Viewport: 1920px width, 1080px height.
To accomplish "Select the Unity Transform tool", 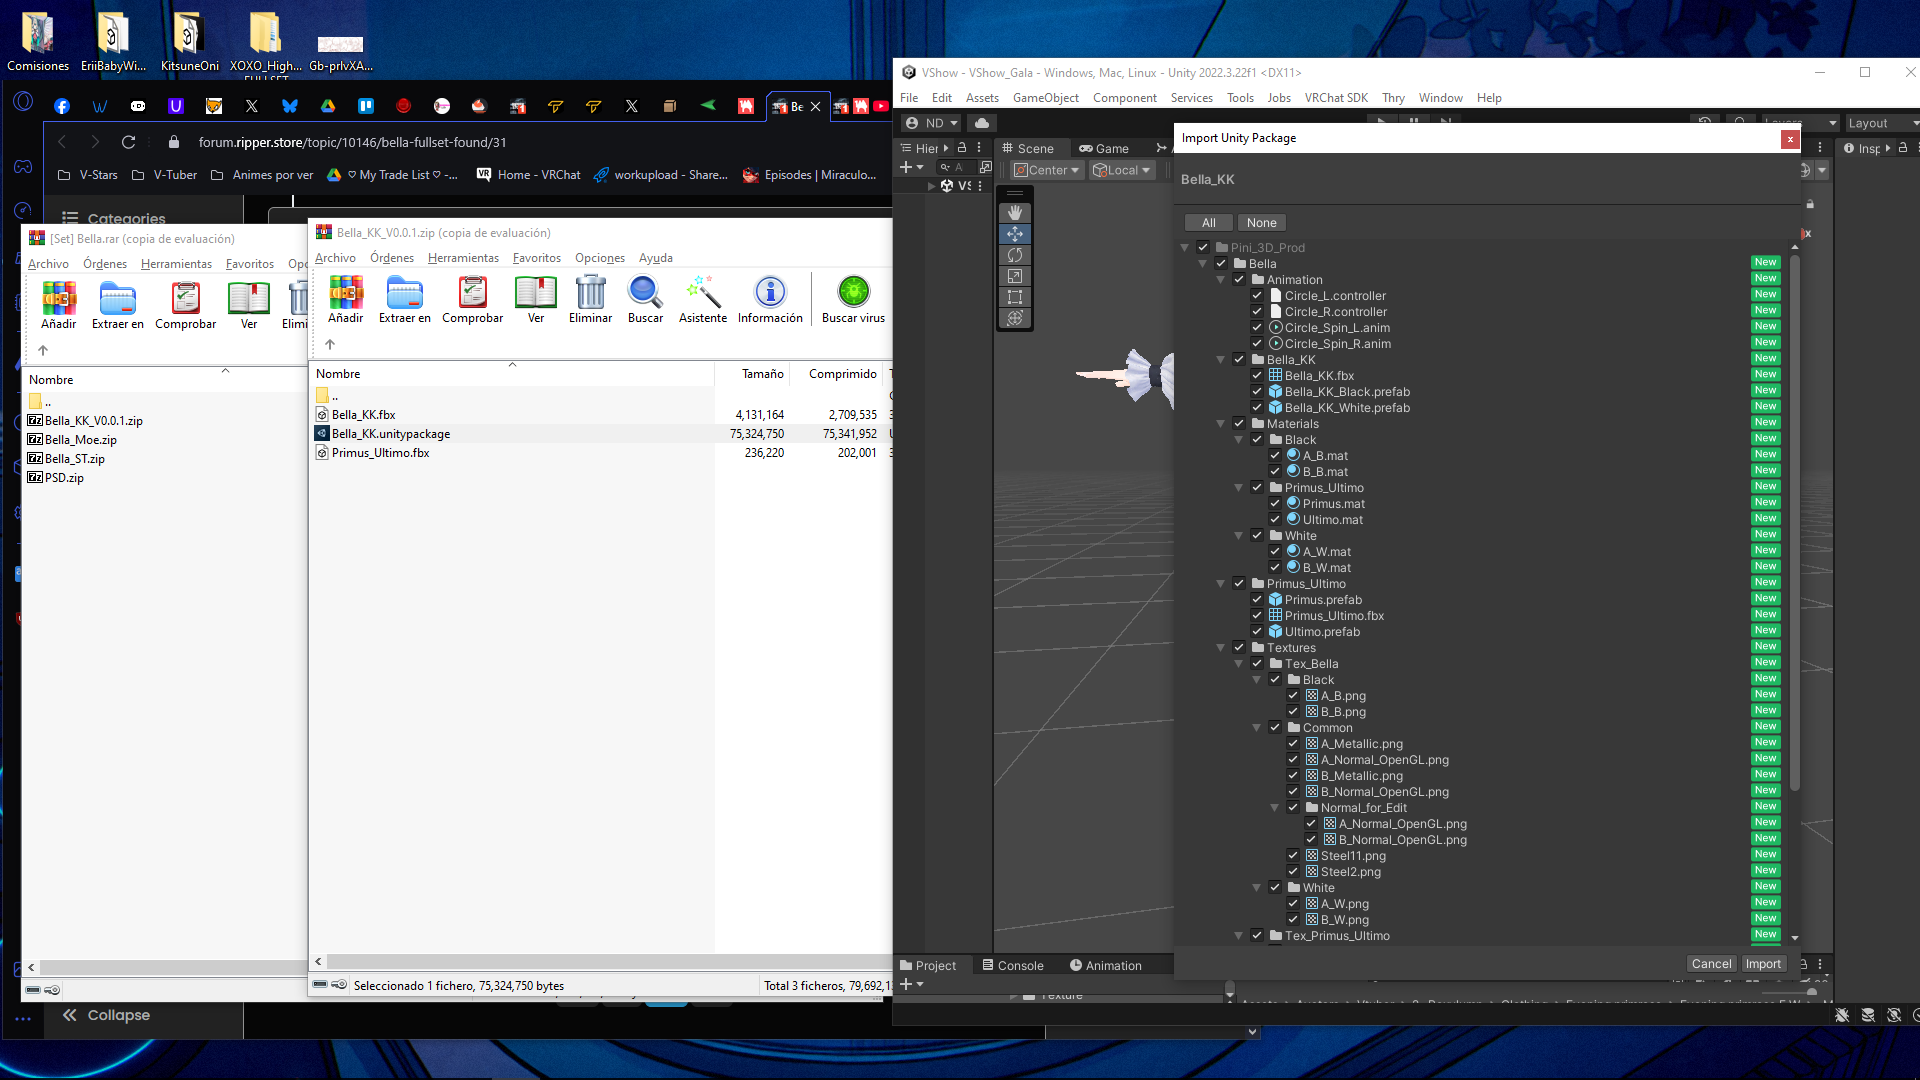I will [x=1015, y=317].
